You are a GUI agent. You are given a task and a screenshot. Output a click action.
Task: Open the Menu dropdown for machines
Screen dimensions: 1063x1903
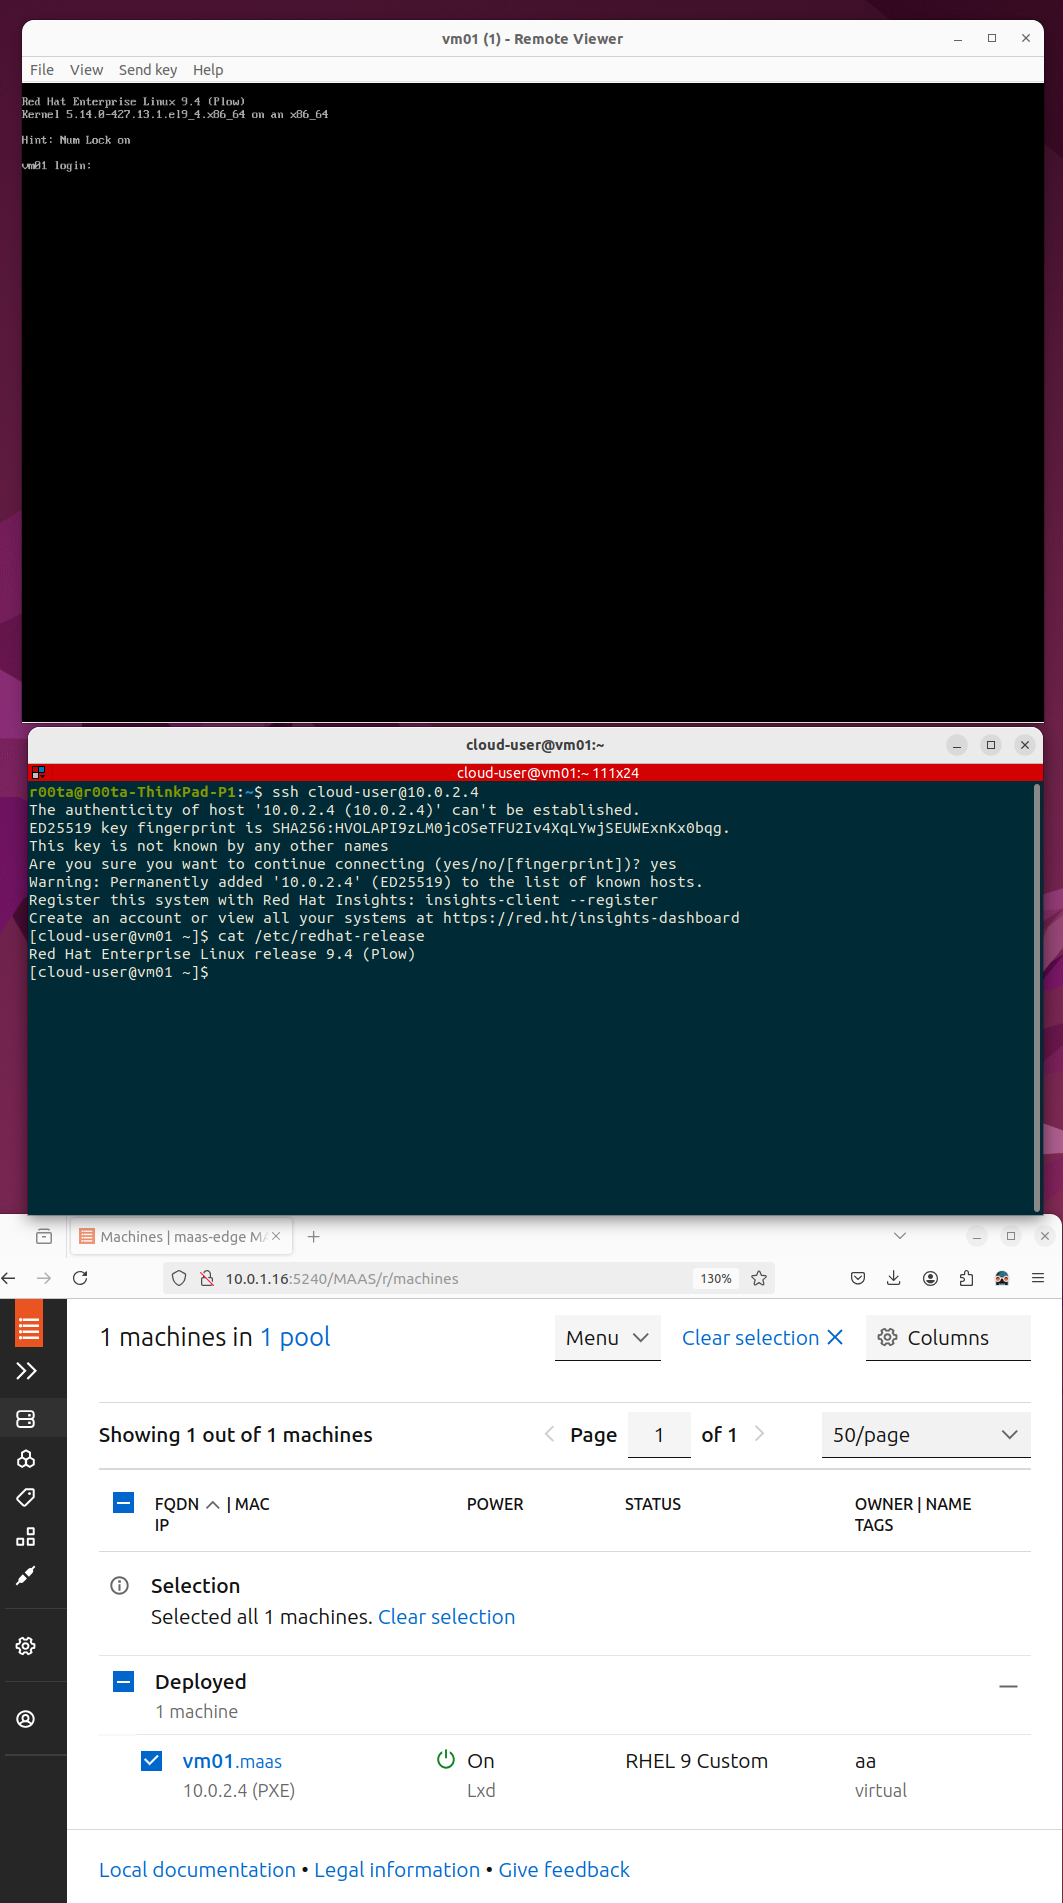tap(607, 1338)
